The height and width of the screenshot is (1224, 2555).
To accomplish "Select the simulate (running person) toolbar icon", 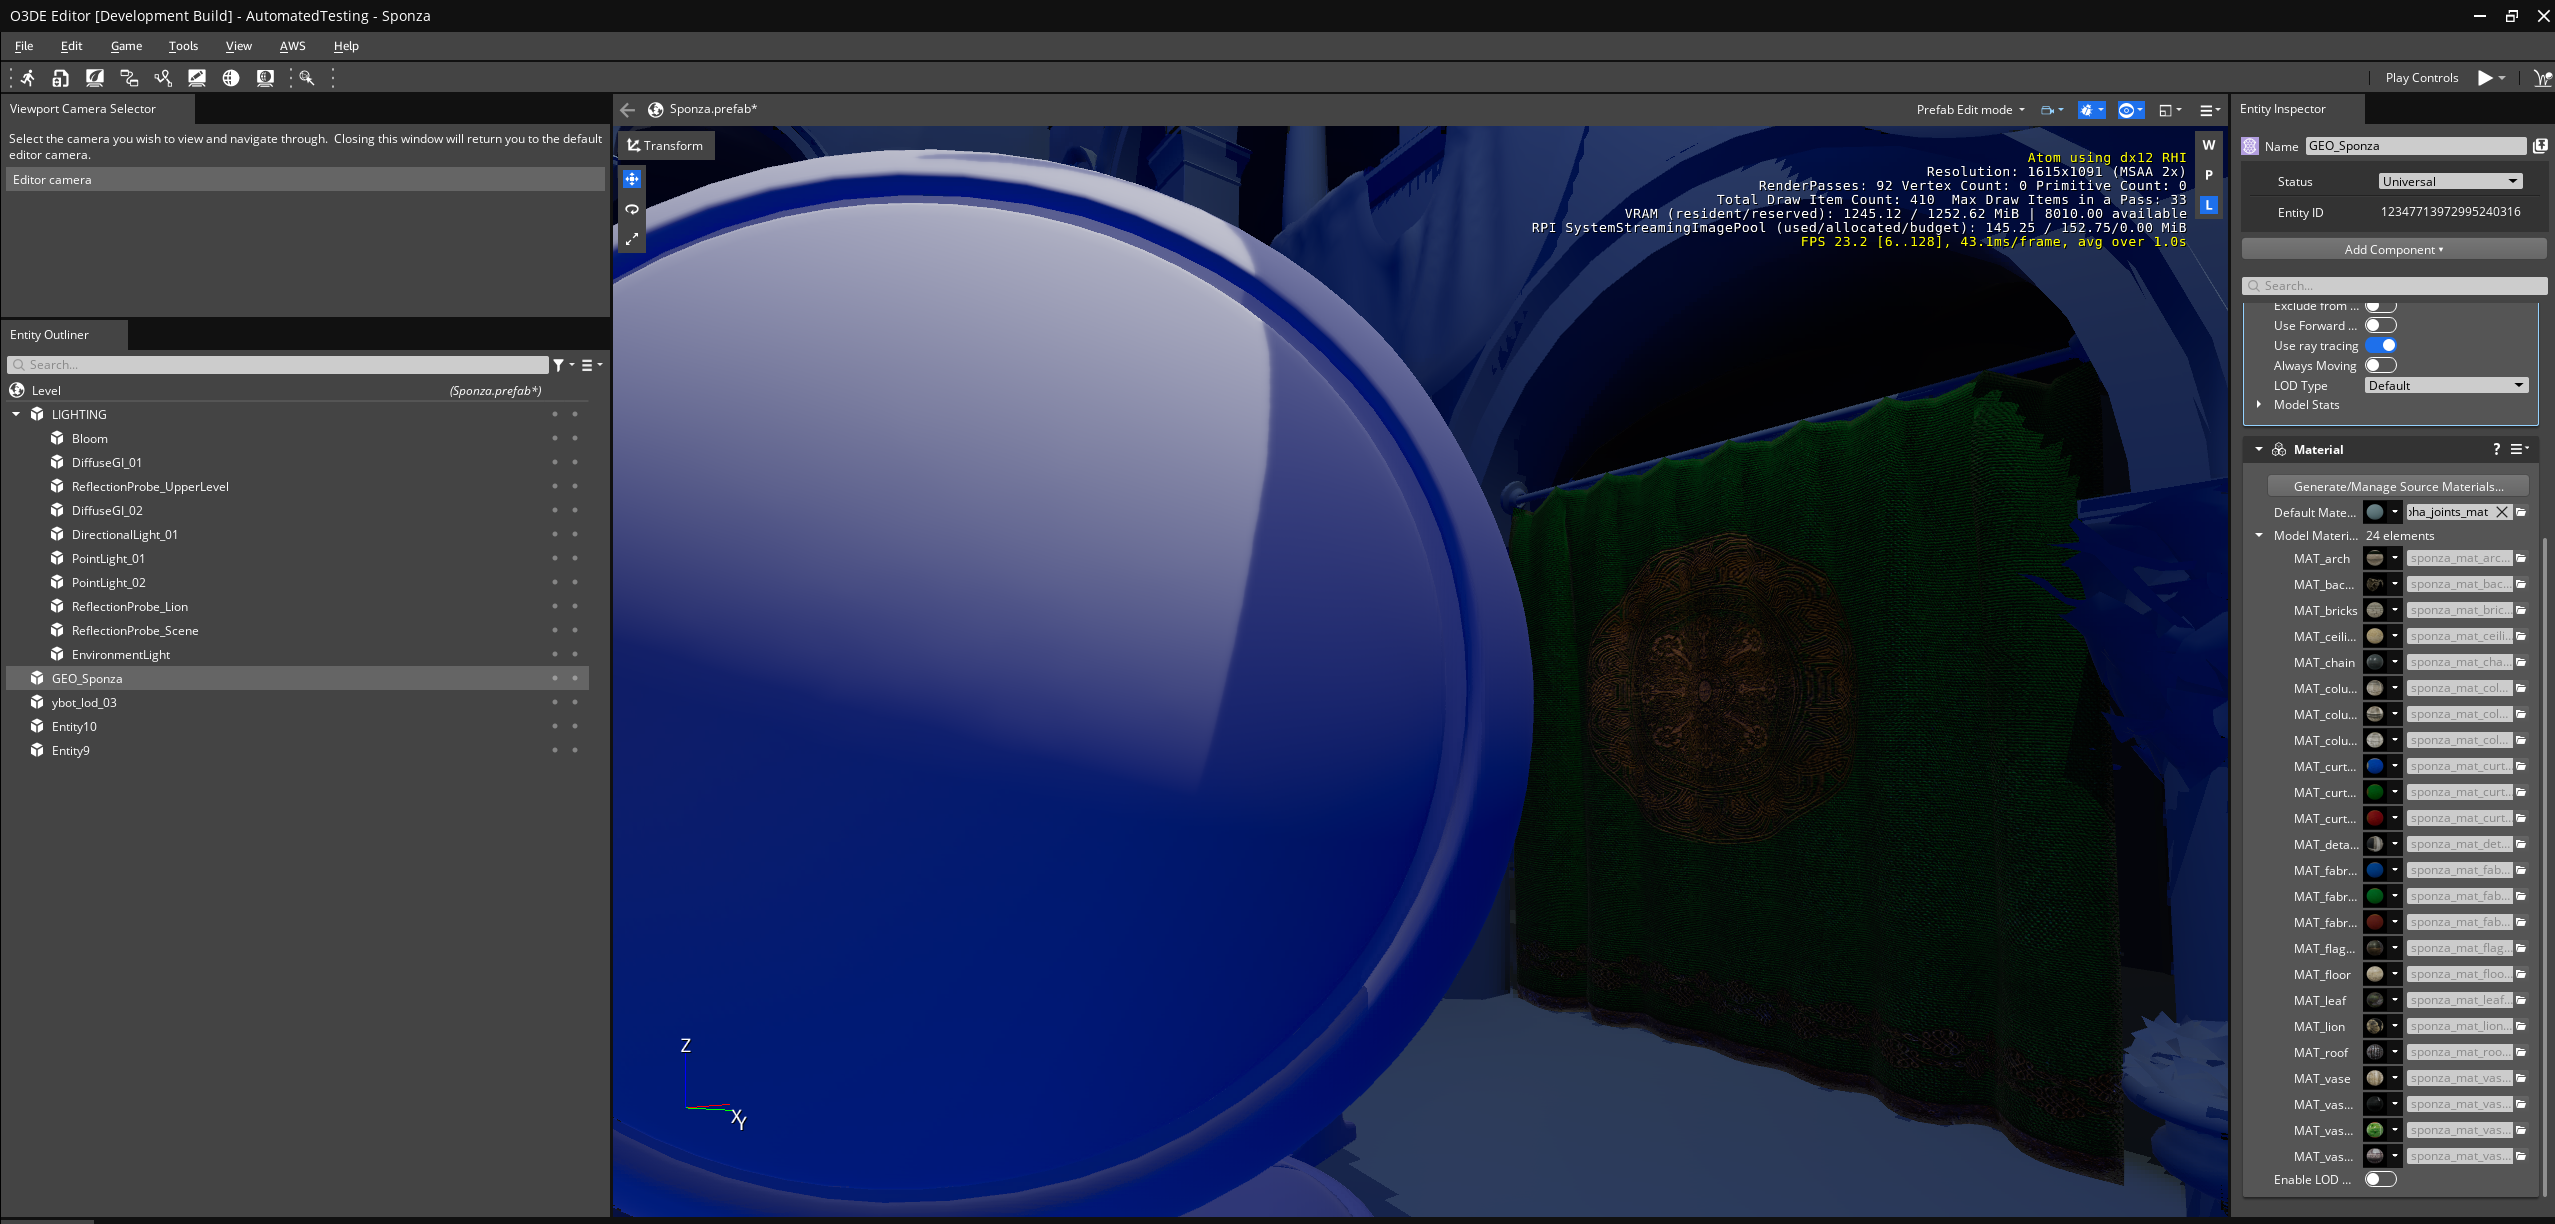I will coord(27,78).
